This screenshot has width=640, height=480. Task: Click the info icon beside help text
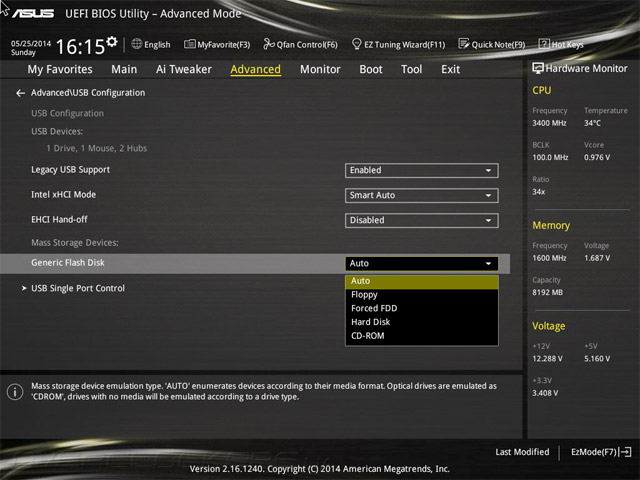15,392
